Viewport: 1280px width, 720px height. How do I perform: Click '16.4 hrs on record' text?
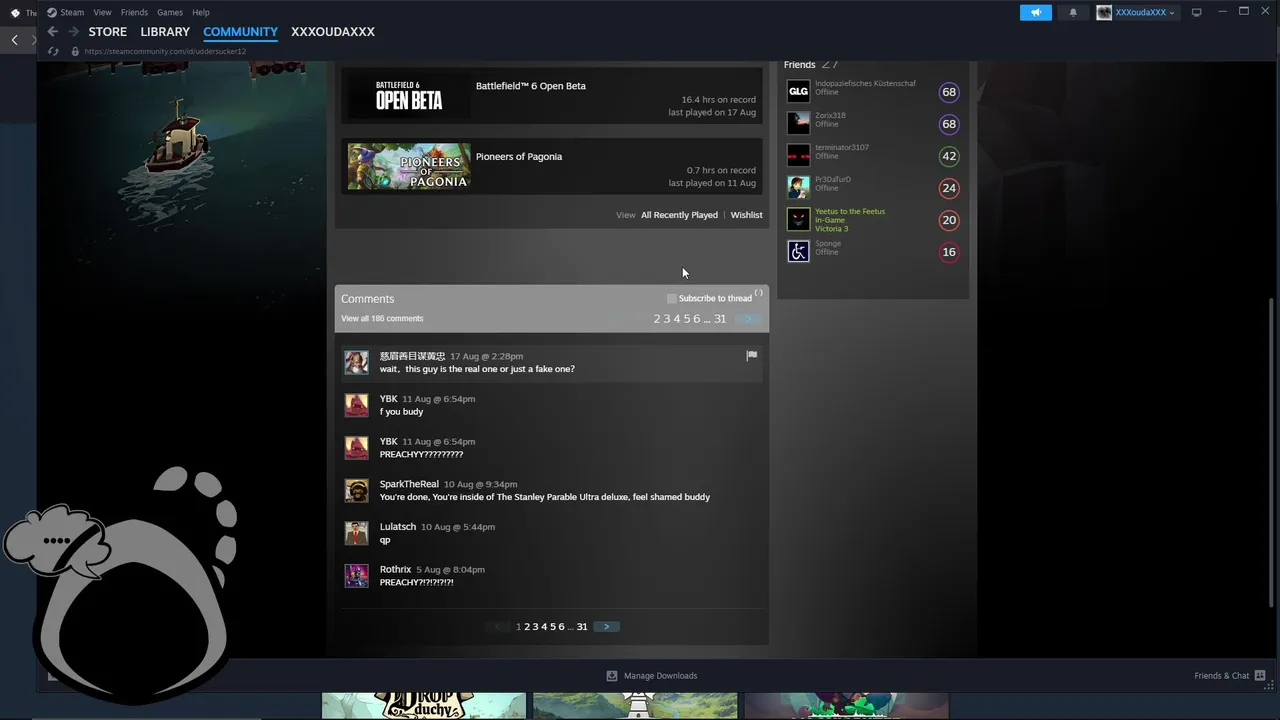coord(718,100)
